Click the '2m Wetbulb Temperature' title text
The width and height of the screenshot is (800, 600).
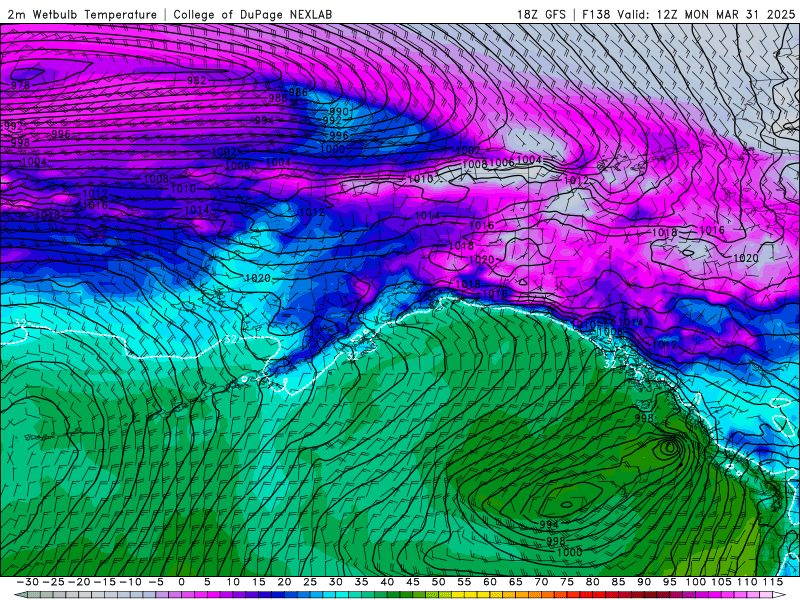(x=82, y=15)
